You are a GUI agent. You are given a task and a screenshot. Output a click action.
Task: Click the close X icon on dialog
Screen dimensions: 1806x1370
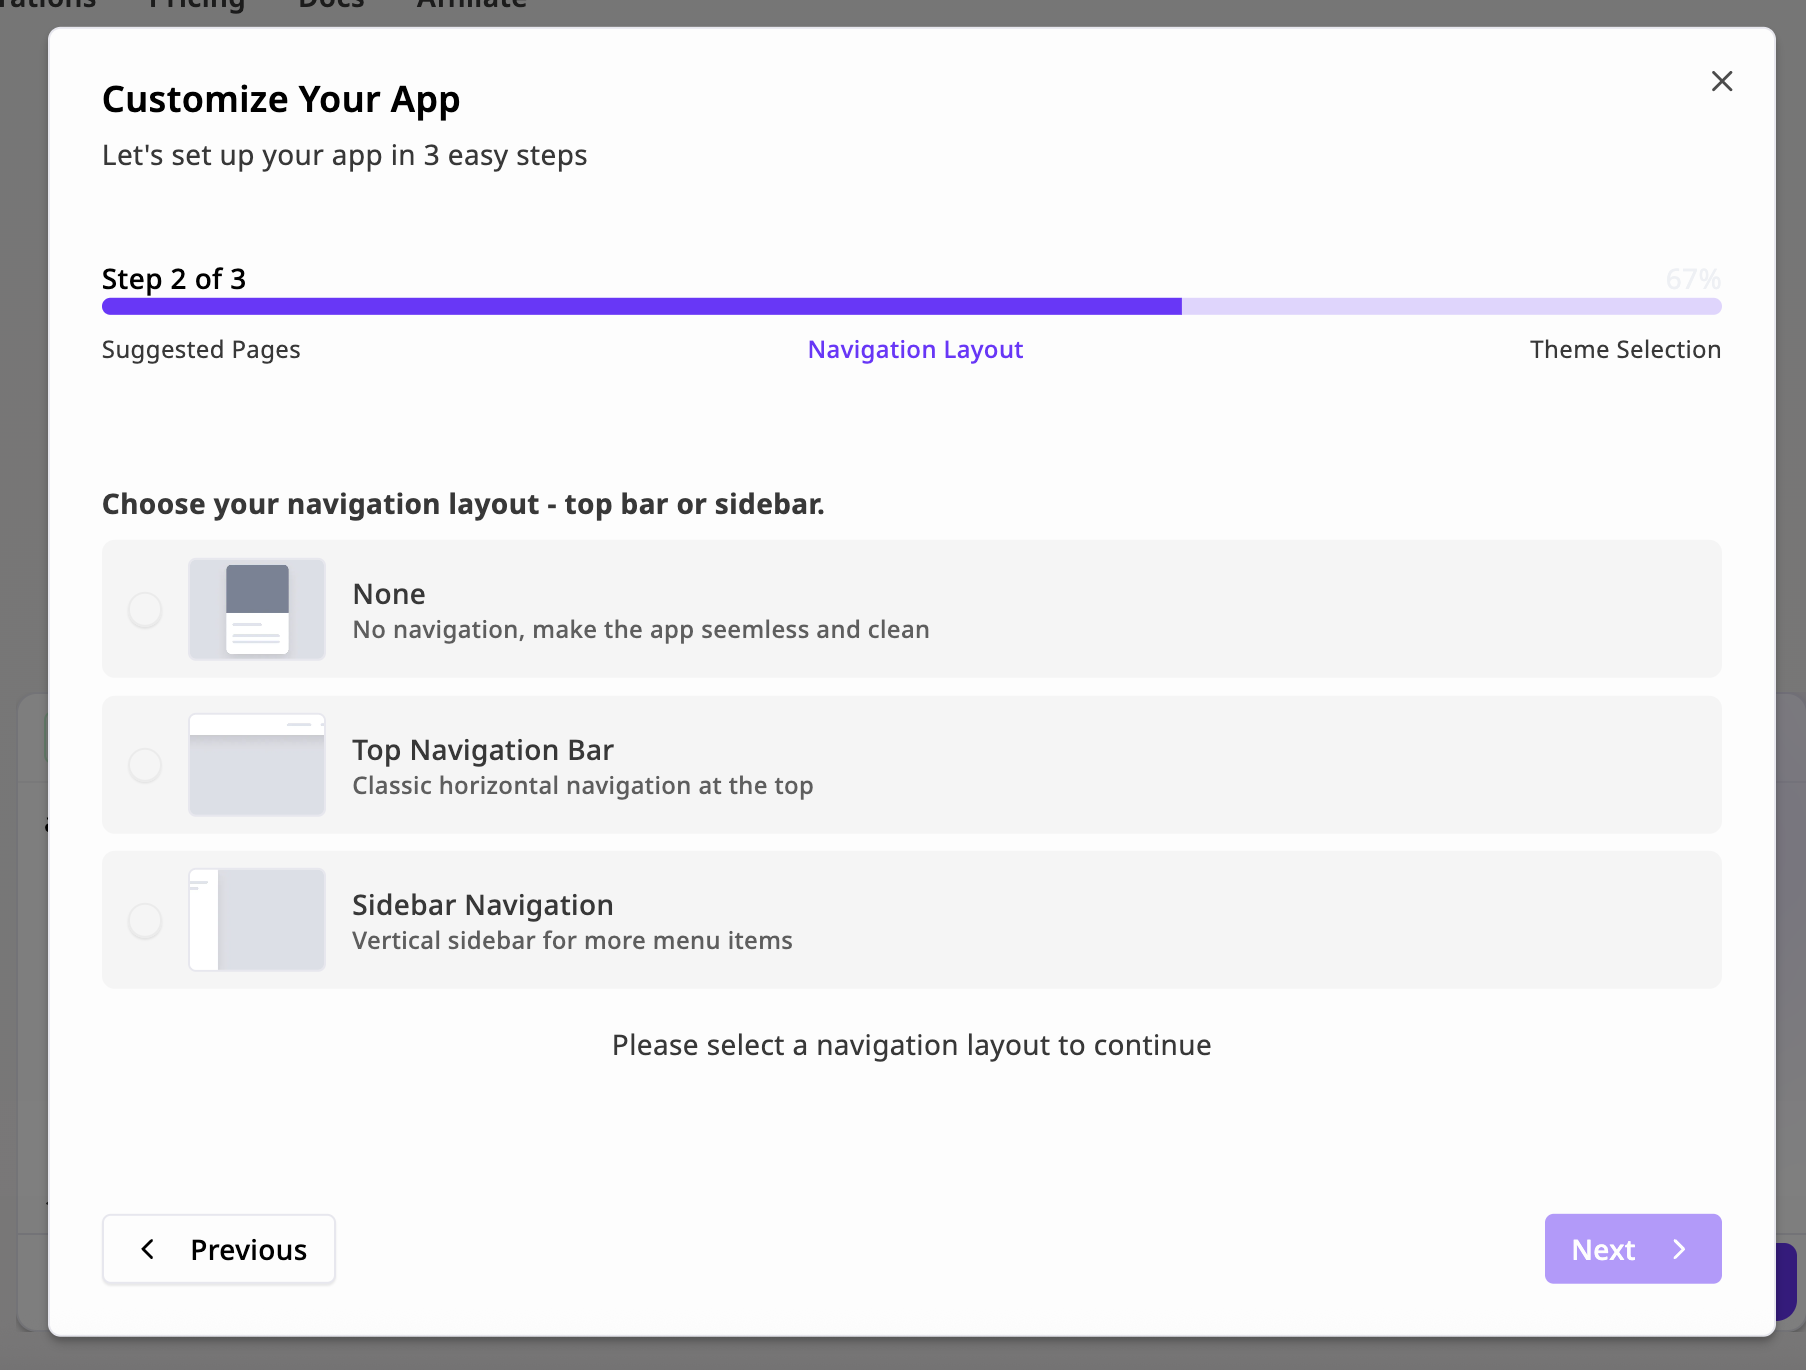(1722, 81)
